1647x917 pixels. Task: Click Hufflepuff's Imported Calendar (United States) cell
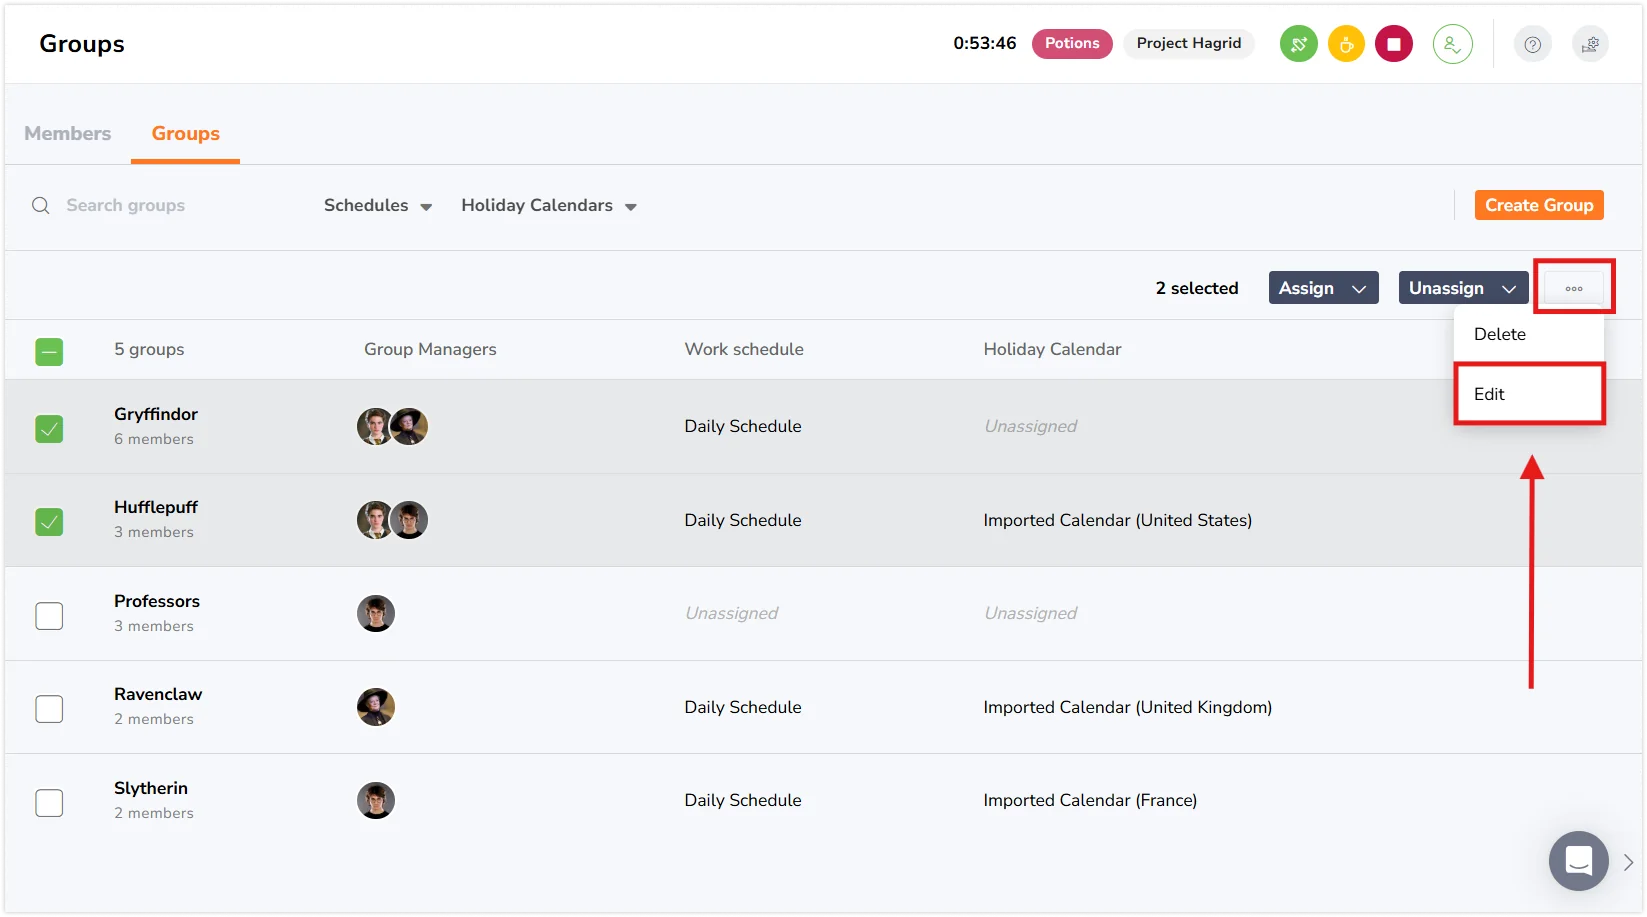pyautogui.click(x=1118, y=520)
